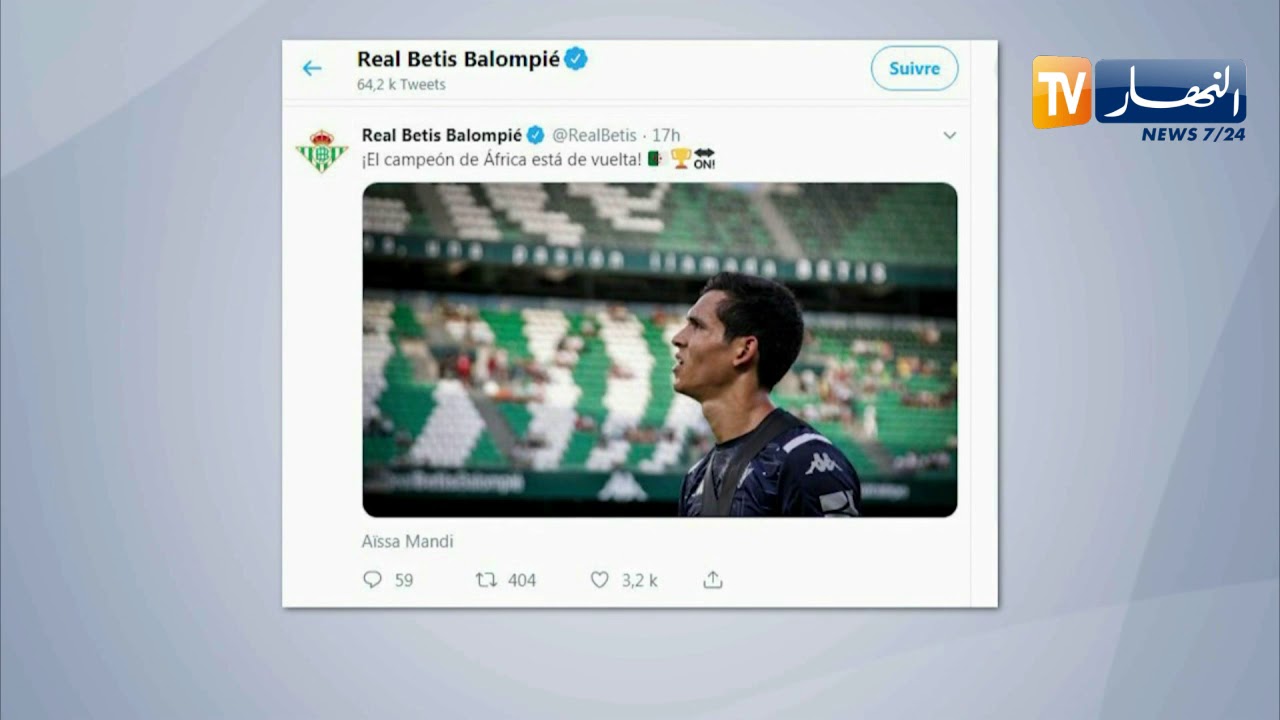Retweet using the retweet arrows icon
The image size is (1280, 720).
point(486,579)
